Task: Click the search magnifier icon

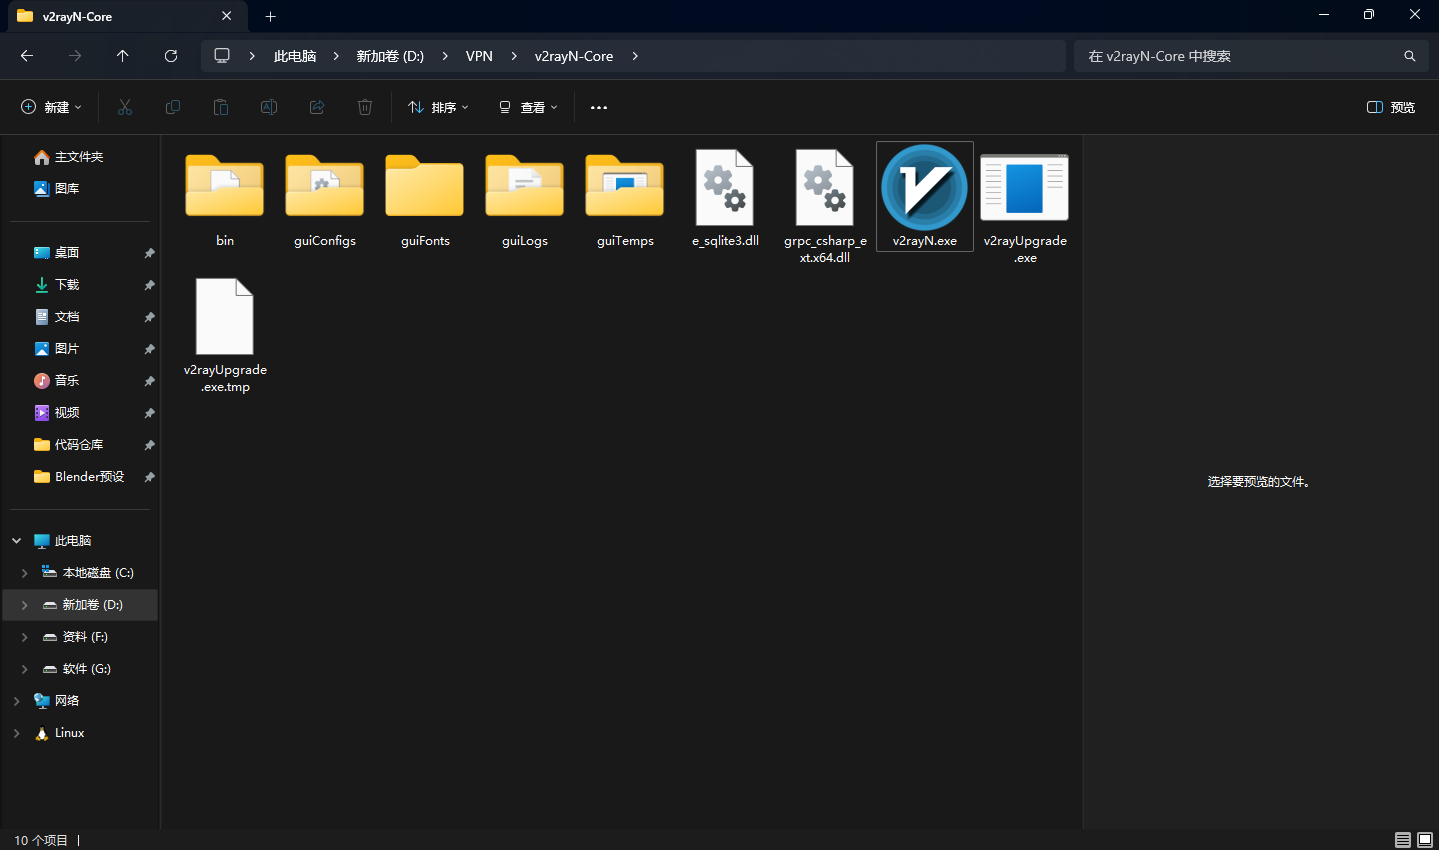Action: point(1410,56)
